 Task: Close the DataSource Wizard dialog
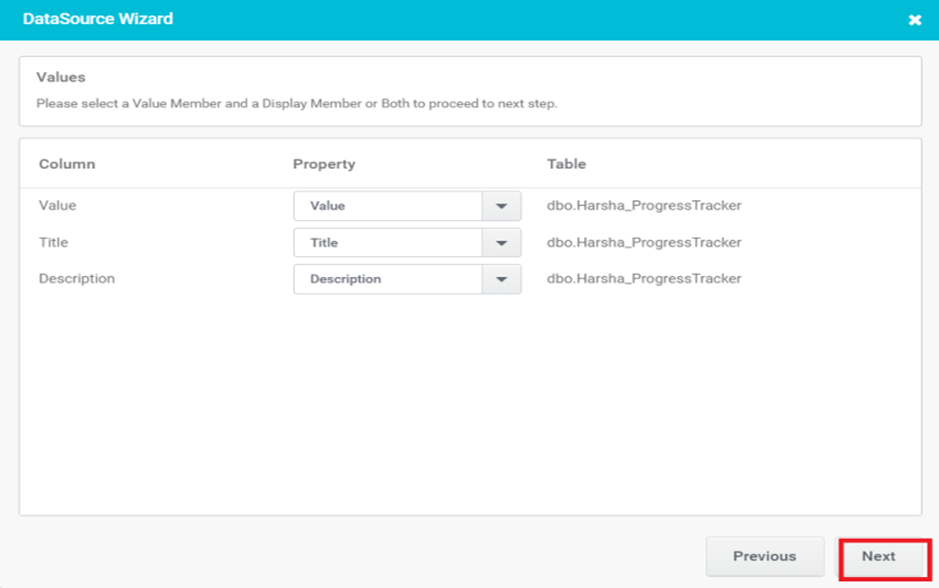(914, 20)
